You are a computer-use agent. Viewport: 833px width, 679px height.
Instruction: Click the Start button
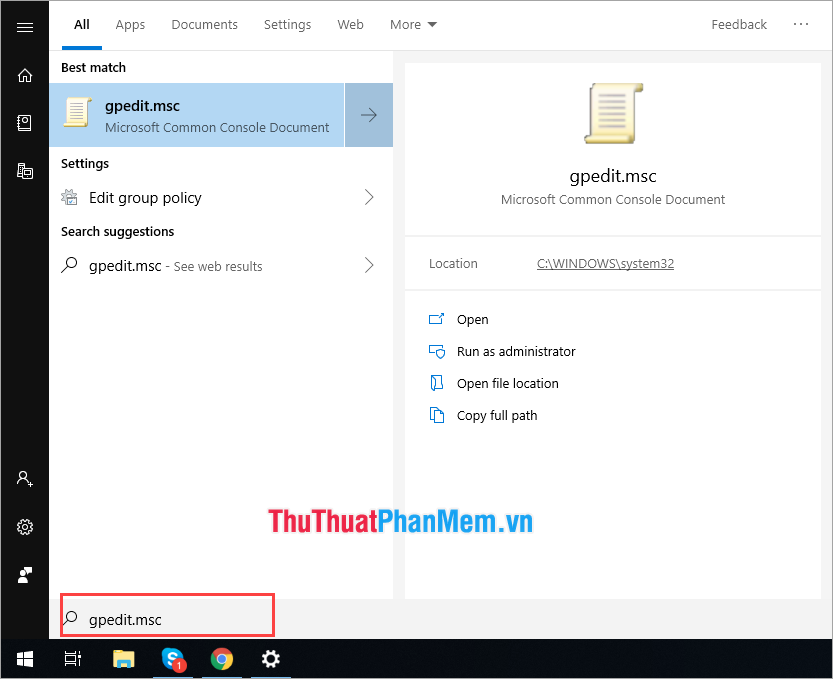coord(24,659)
